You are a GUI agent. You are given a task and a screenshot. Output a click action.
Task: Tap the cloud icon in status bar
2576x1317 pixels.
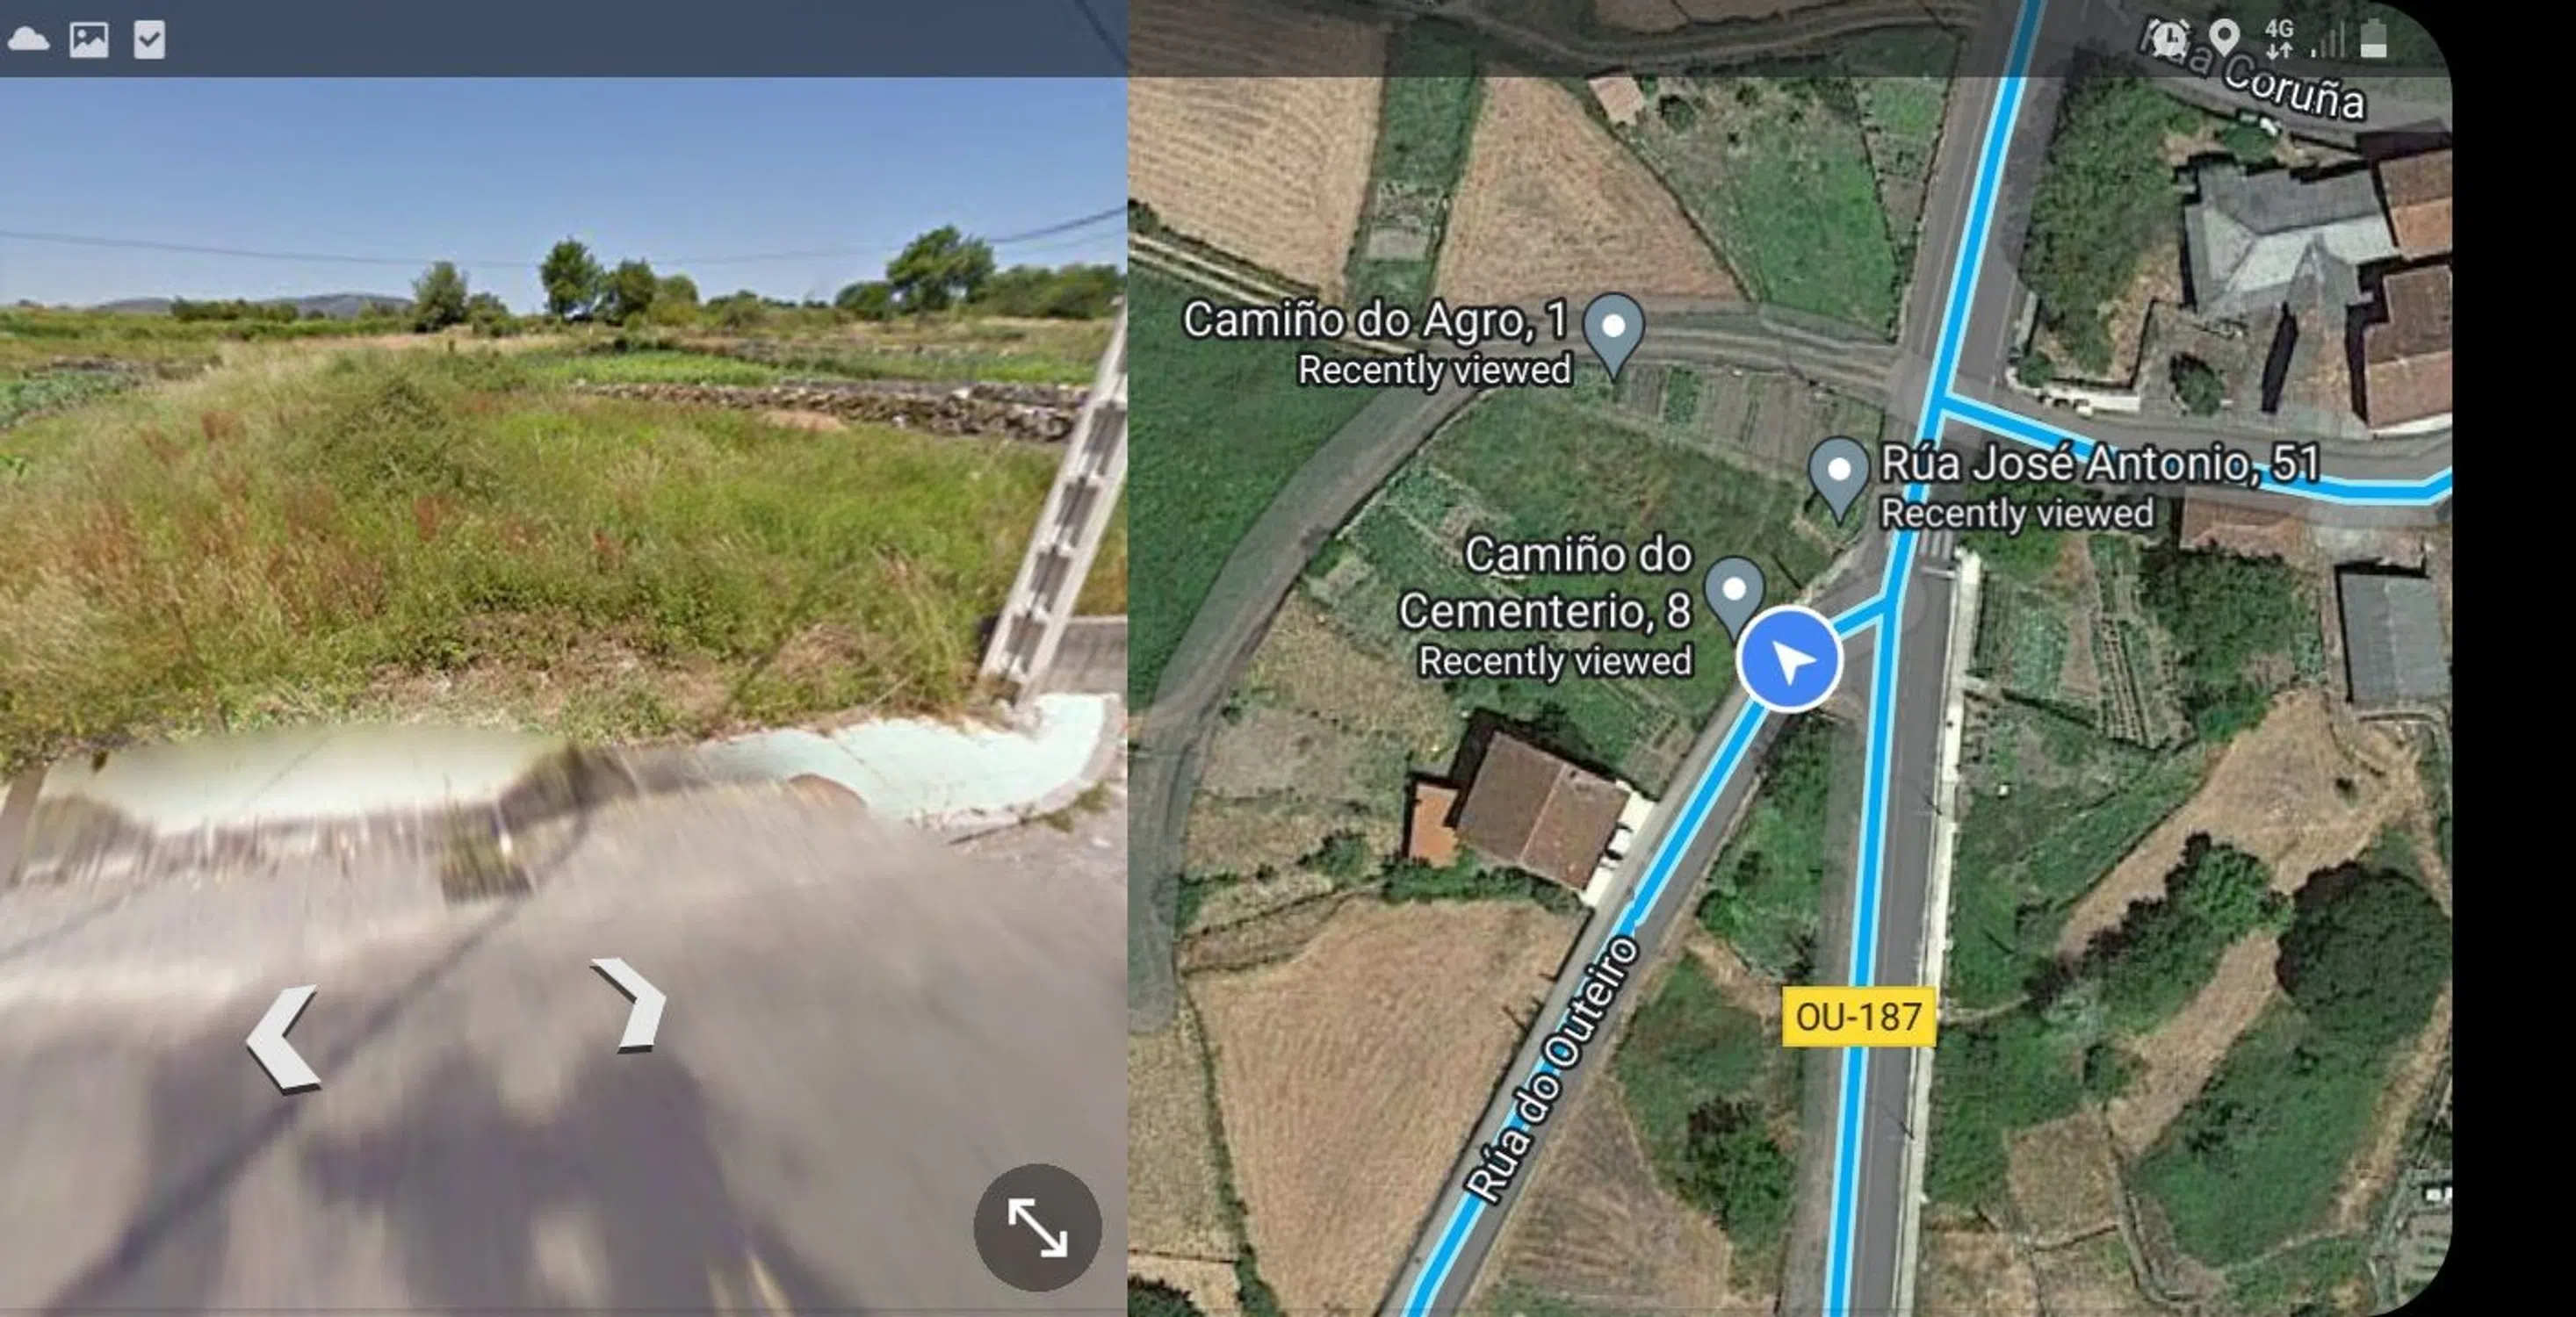coord(28,39)
